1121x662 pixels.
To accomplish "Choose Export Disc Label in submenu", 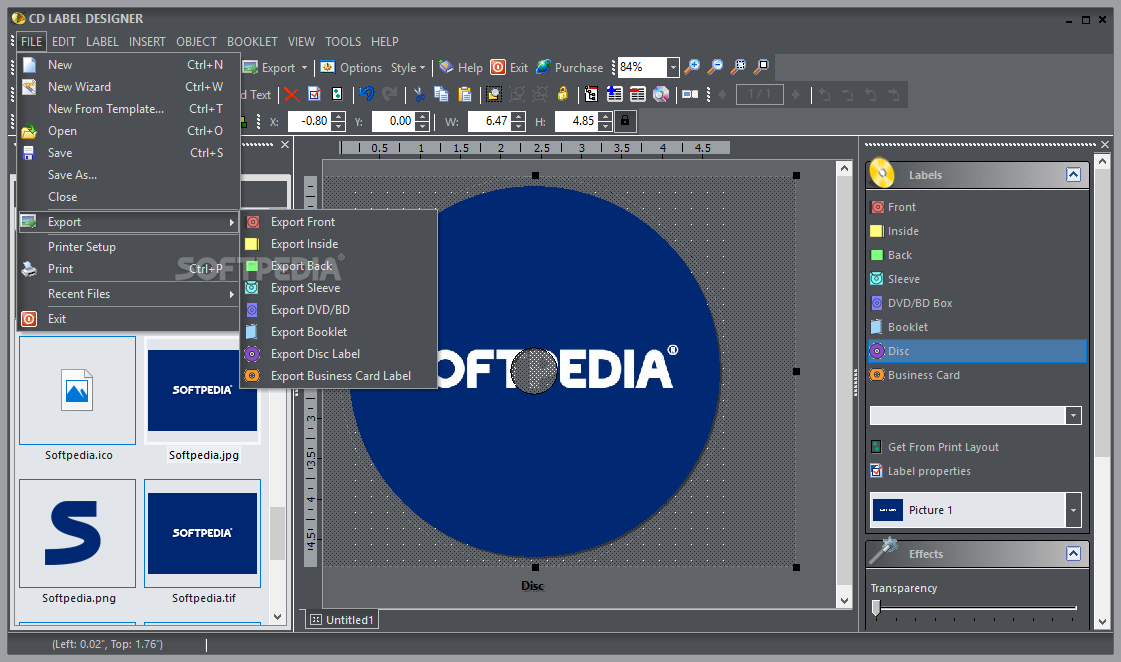I will click(x=339, y=354).
